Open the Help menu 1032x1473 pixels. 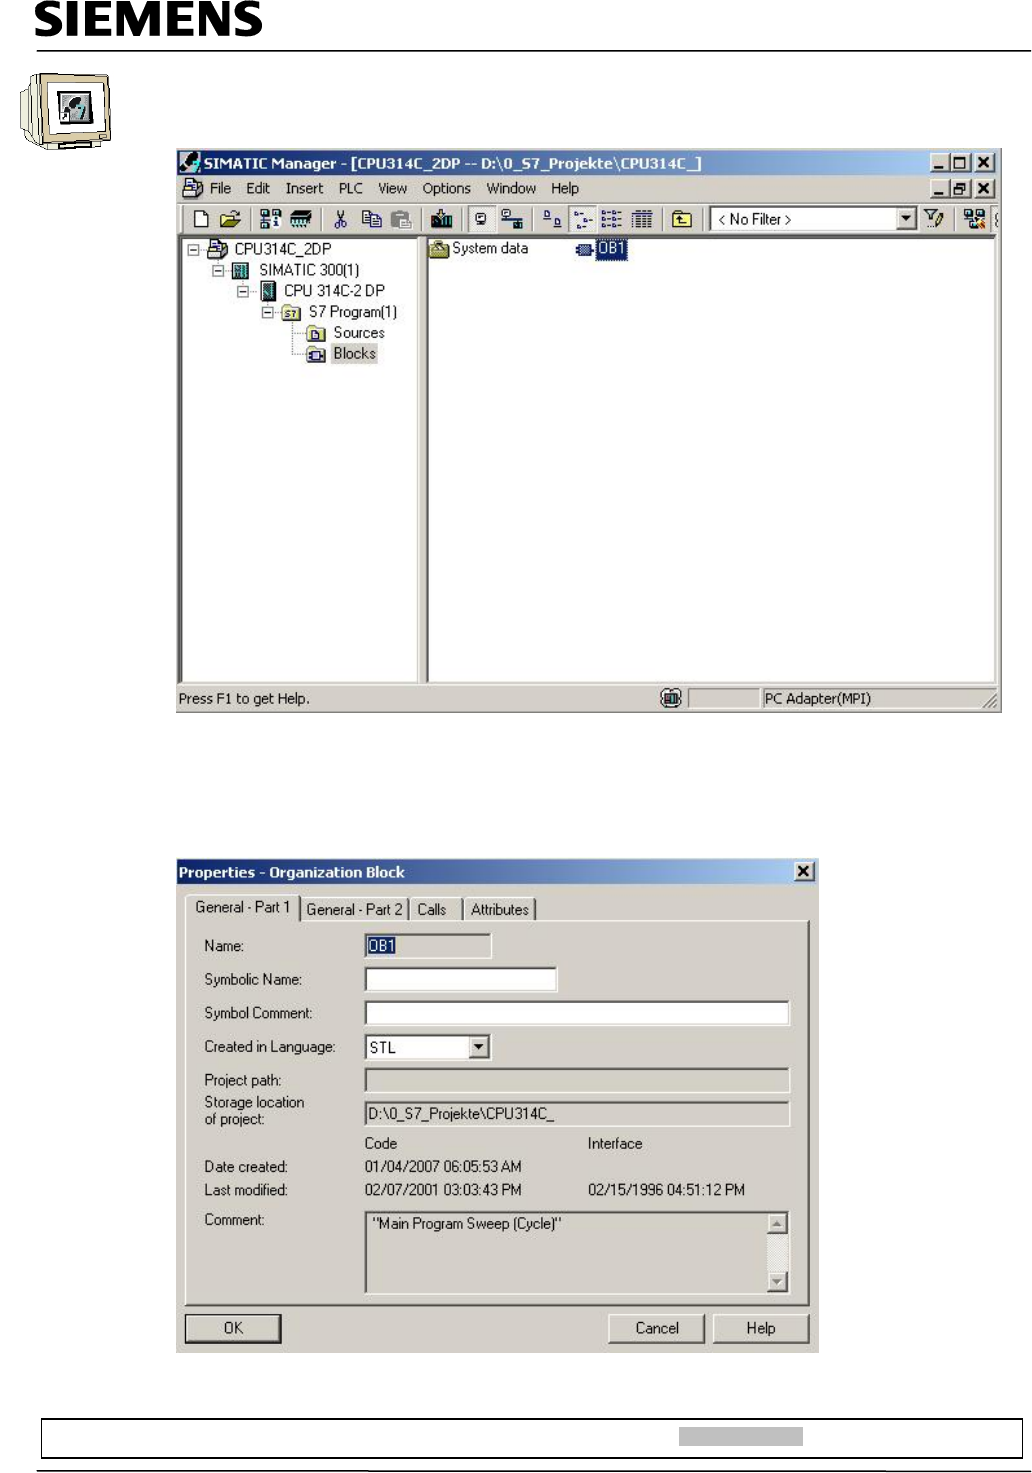[565, 188]
